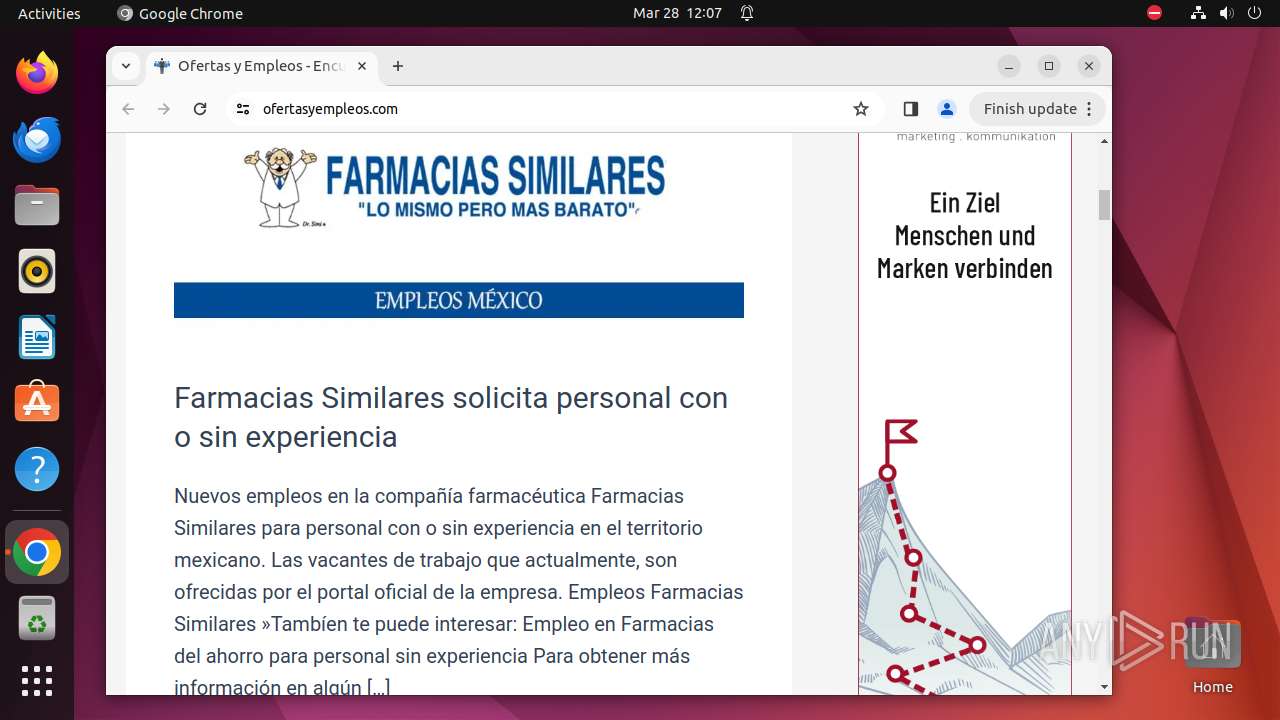Open Firefox from the dock
This screenshot has height=720, width=1280.
pyautogui.click(x=37, y=73)
